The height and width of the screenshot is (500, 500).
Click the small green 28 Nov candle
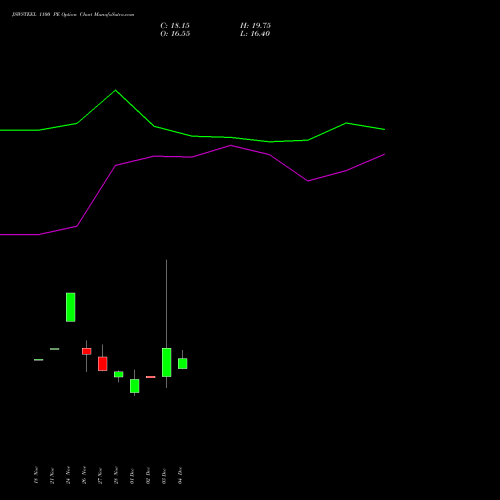119,374
